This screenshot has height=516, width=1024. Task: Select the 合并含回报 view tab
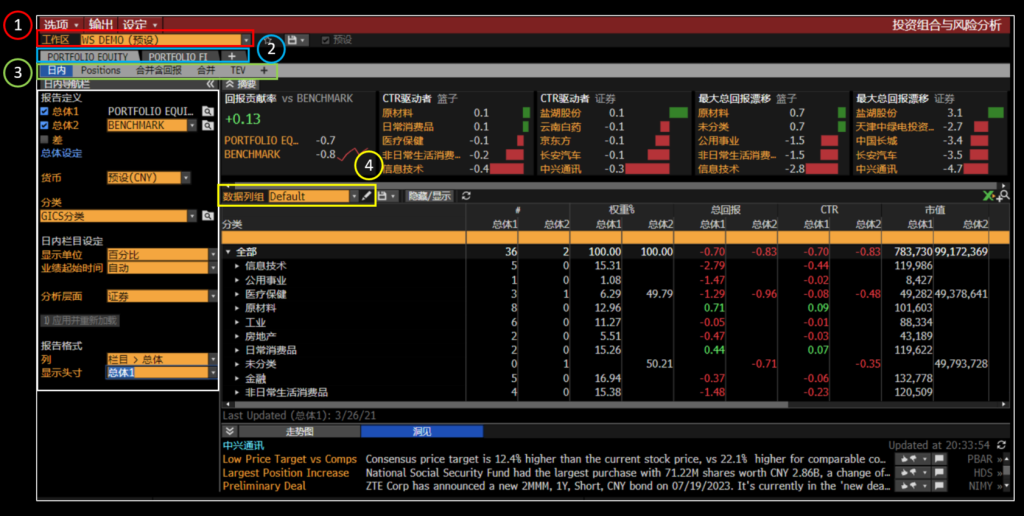pos(159,70)
